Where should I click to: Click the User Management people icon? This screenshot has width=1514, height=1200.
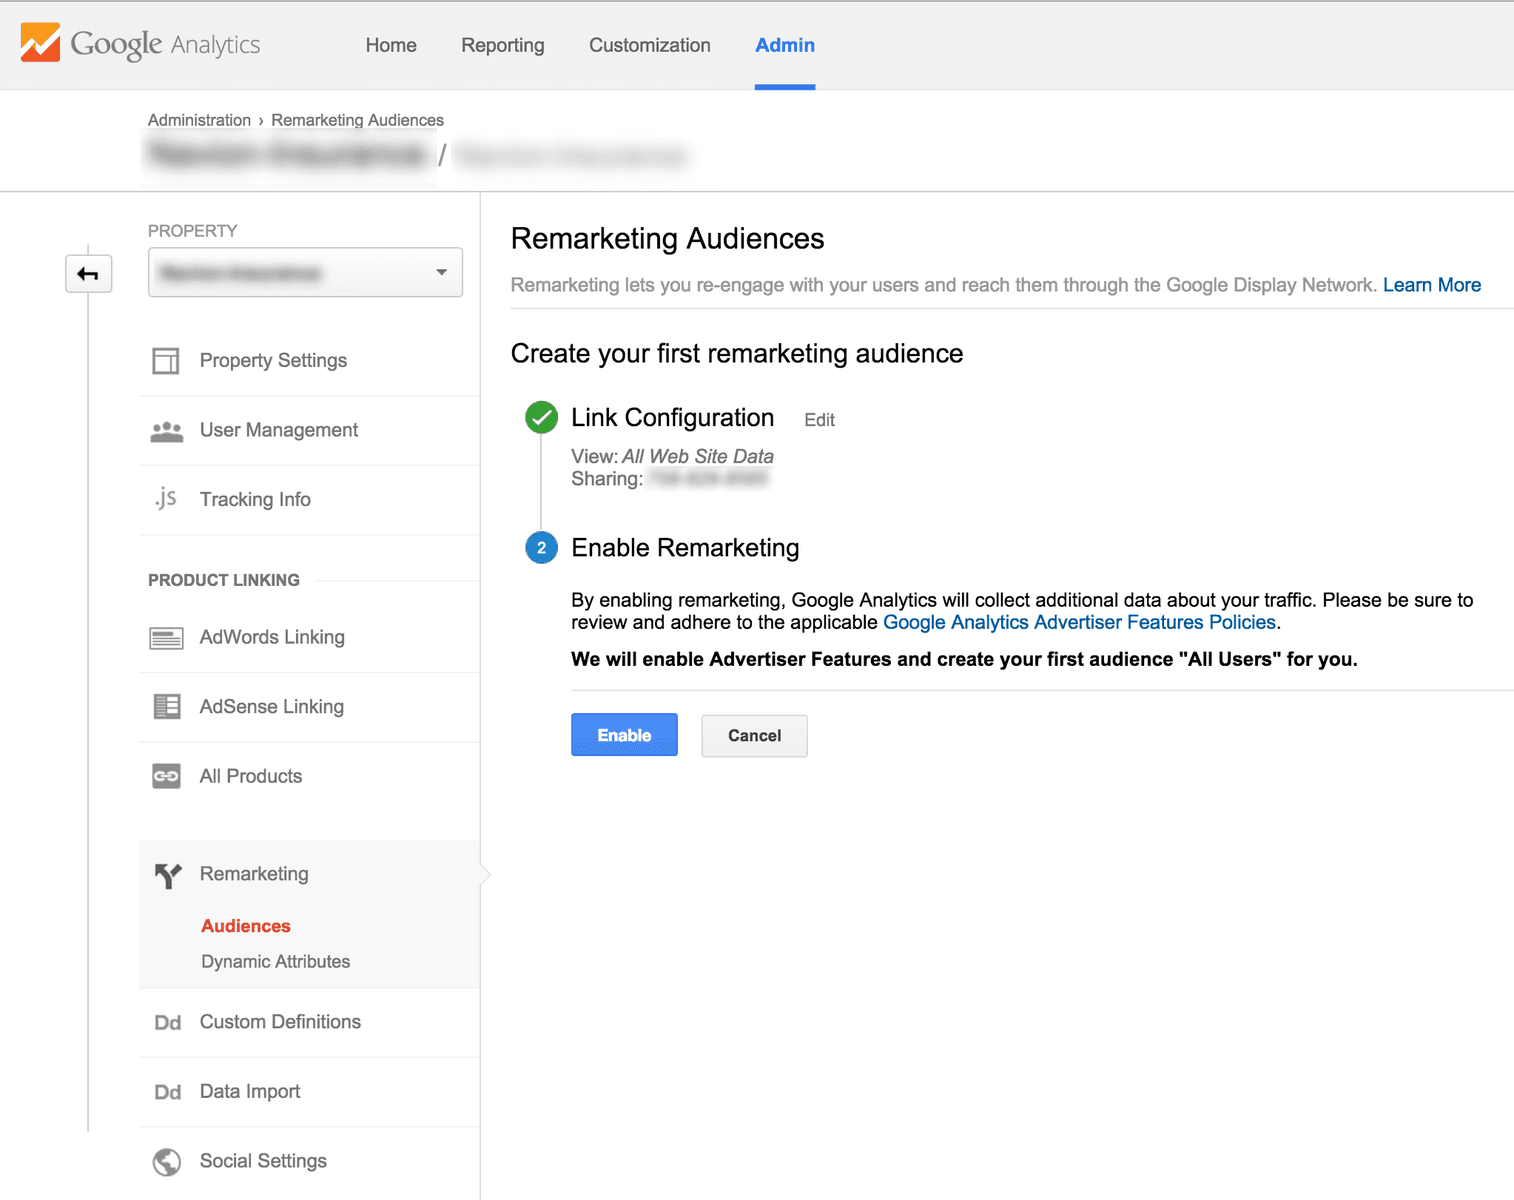pos(166,431)
